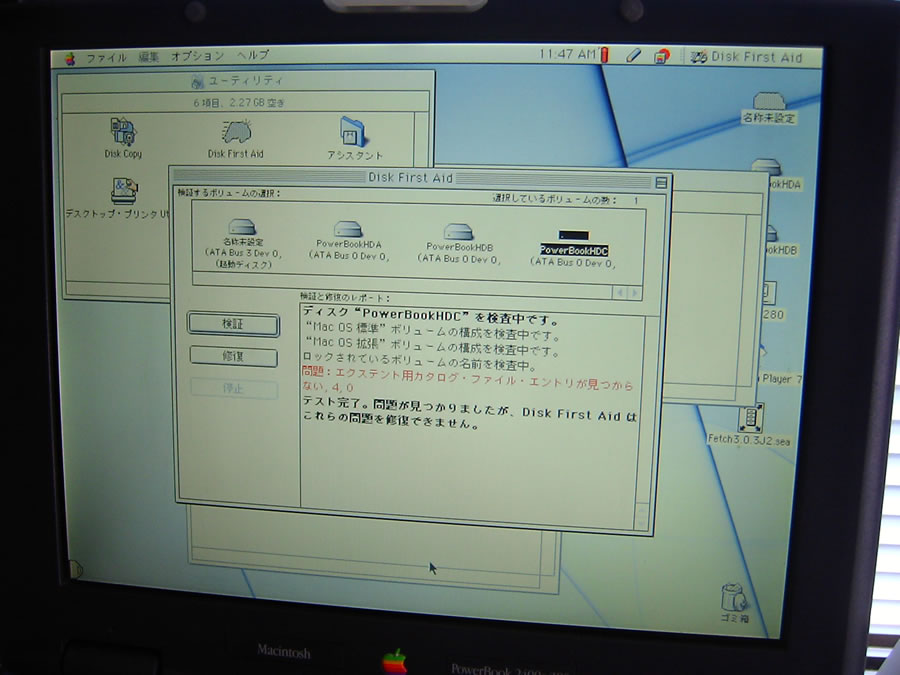Click the ディスク PowerBookHDC を検査中です line

pyautogui.click(x=430, y=316)
